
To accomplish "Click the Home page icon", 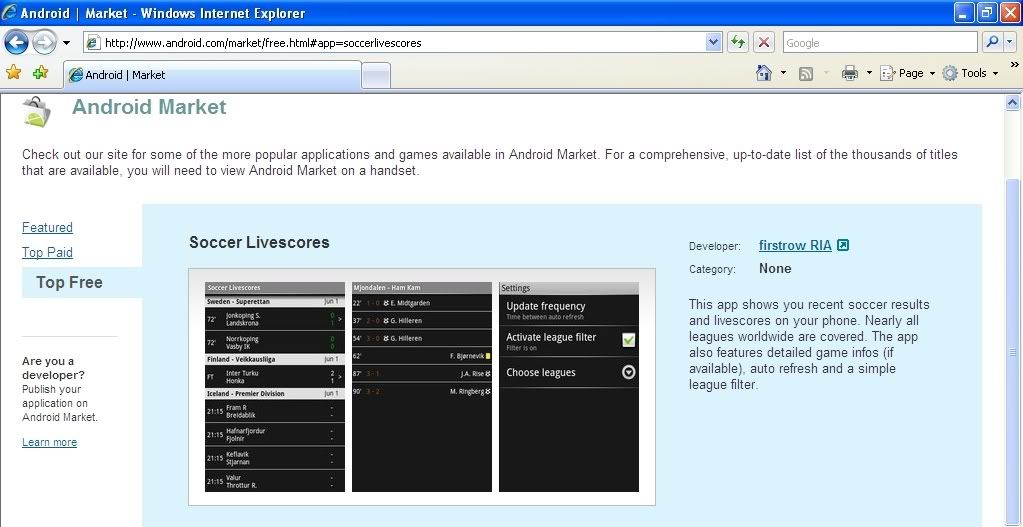I will tap(764, 73).
